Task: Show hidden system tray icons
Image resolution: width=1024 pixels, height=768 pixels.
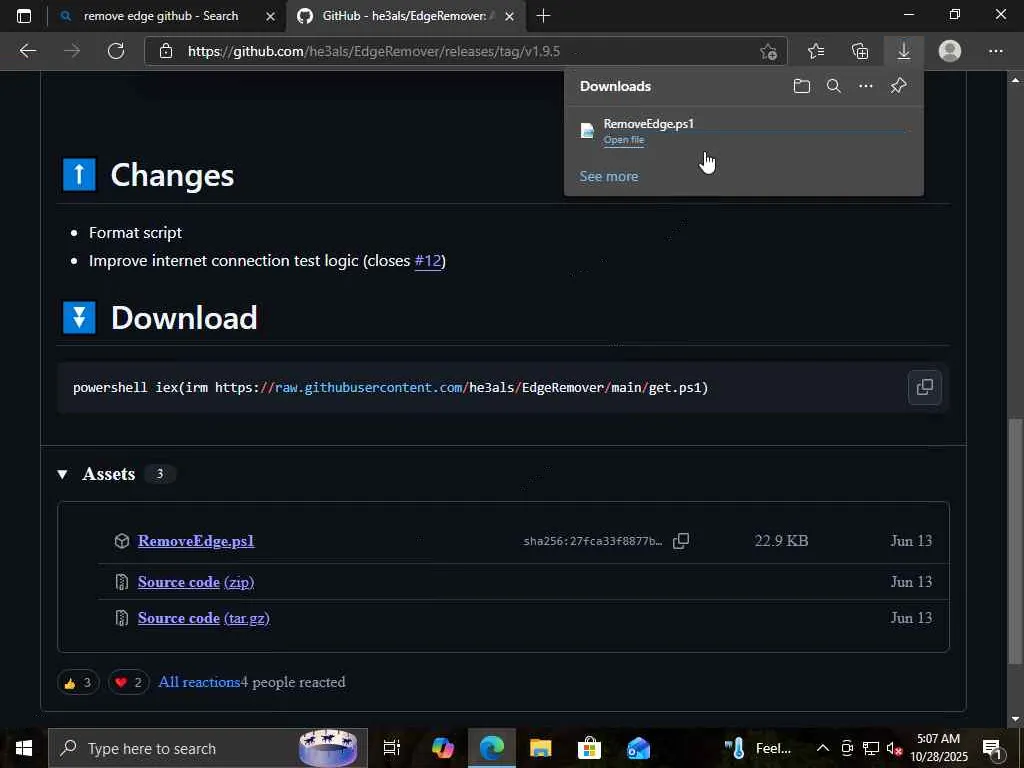Action: click(823, 748)
